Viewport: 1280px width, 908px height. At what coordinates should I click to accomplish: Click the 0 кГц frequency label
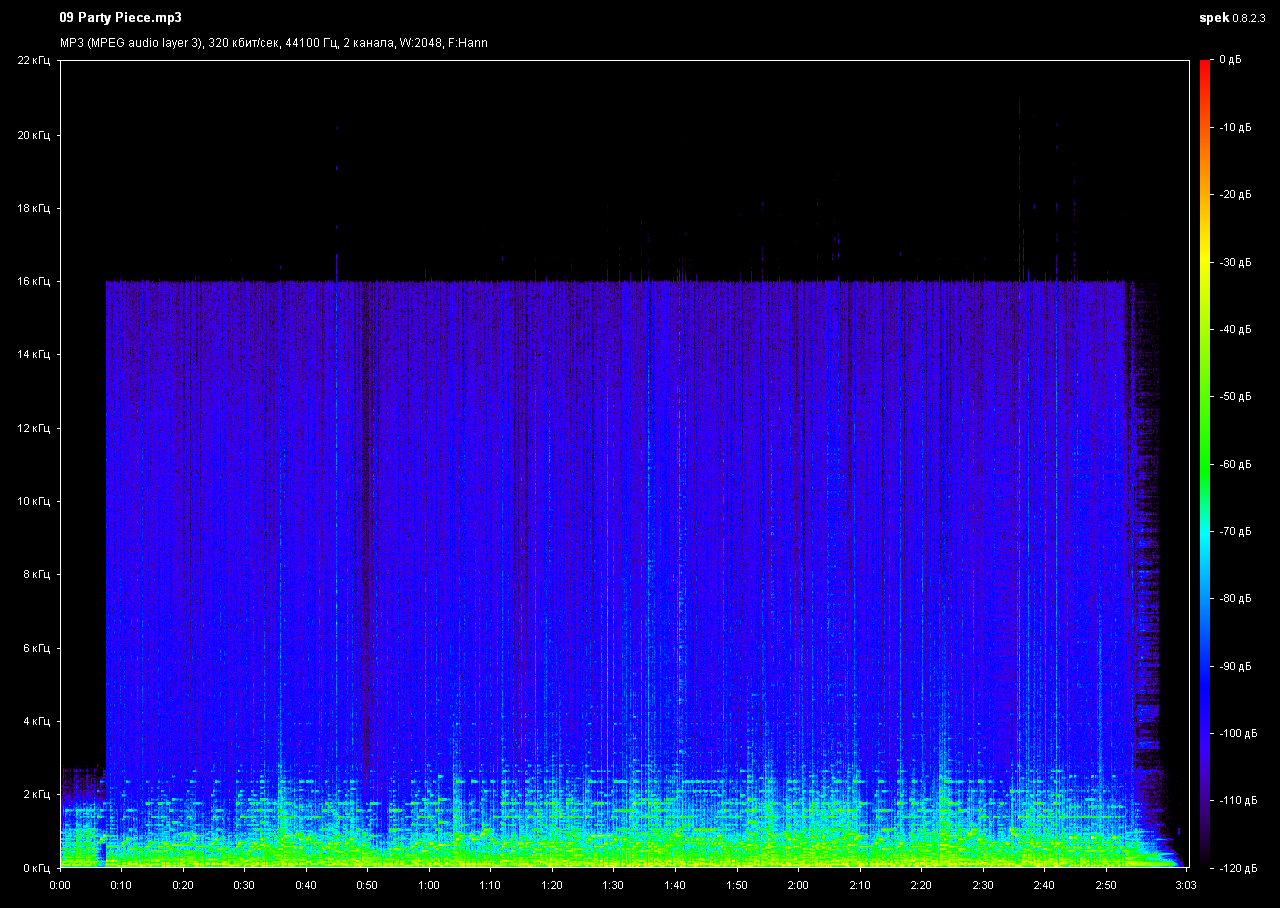coord(36,868)
